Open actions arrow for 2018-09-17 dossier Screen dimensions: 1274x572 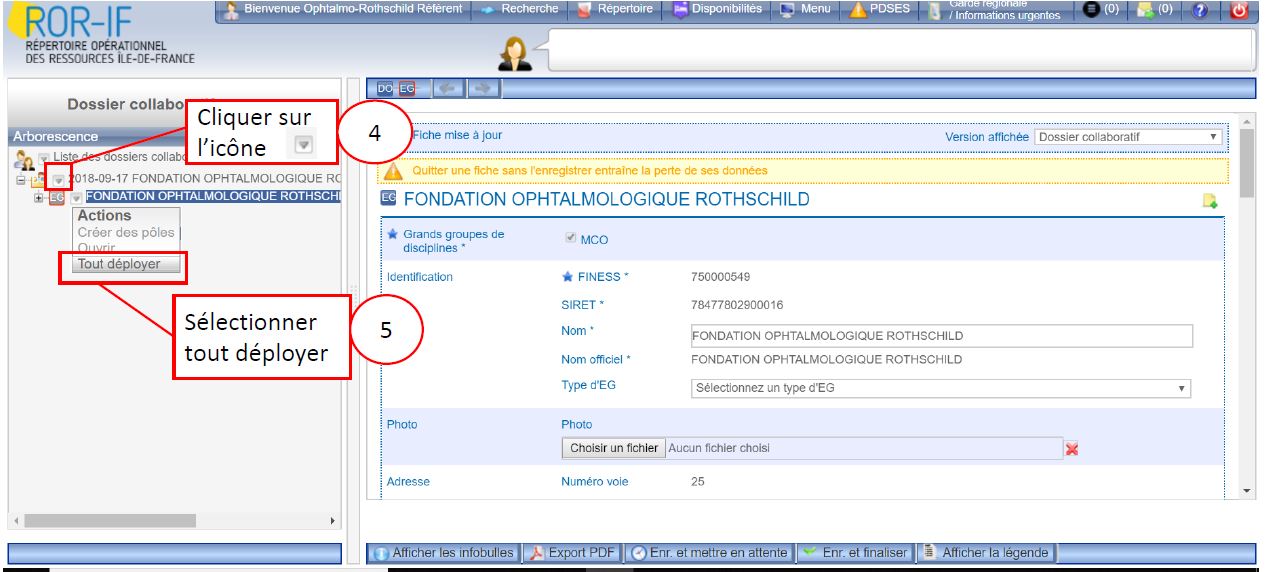click(59, 180)
